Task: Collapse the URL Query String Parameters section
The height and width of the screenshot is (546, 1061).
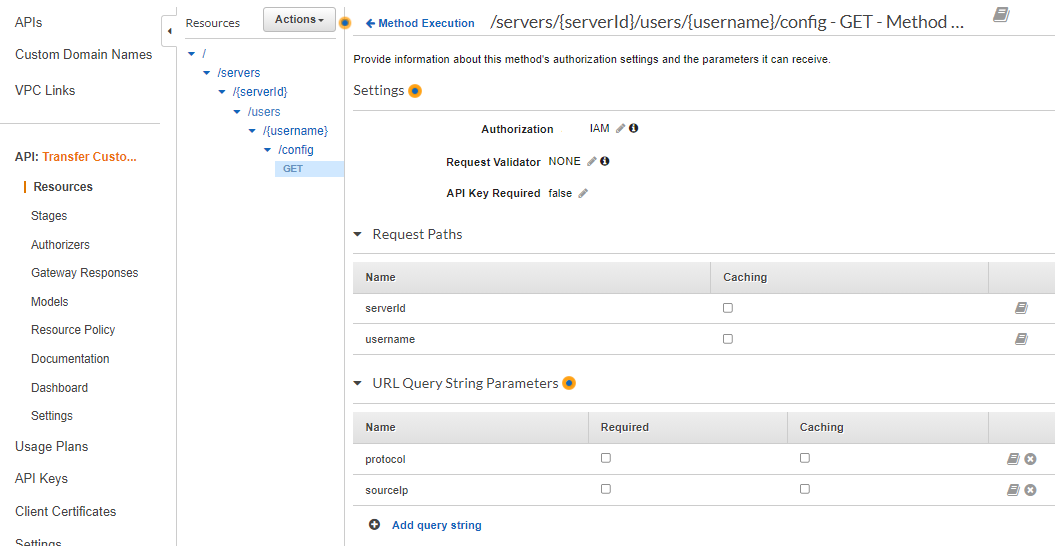Action: click(358, 384)
